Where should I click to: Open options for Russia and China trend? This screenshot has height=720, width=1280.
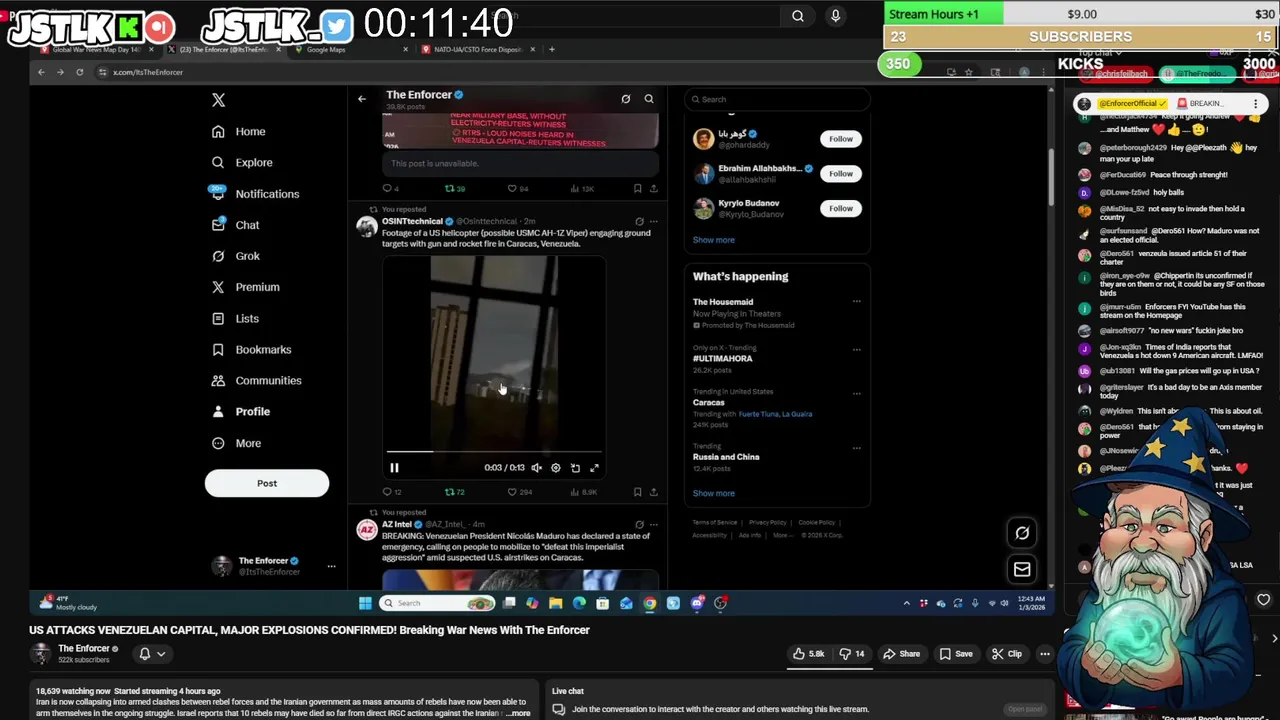tap(856, 447)
